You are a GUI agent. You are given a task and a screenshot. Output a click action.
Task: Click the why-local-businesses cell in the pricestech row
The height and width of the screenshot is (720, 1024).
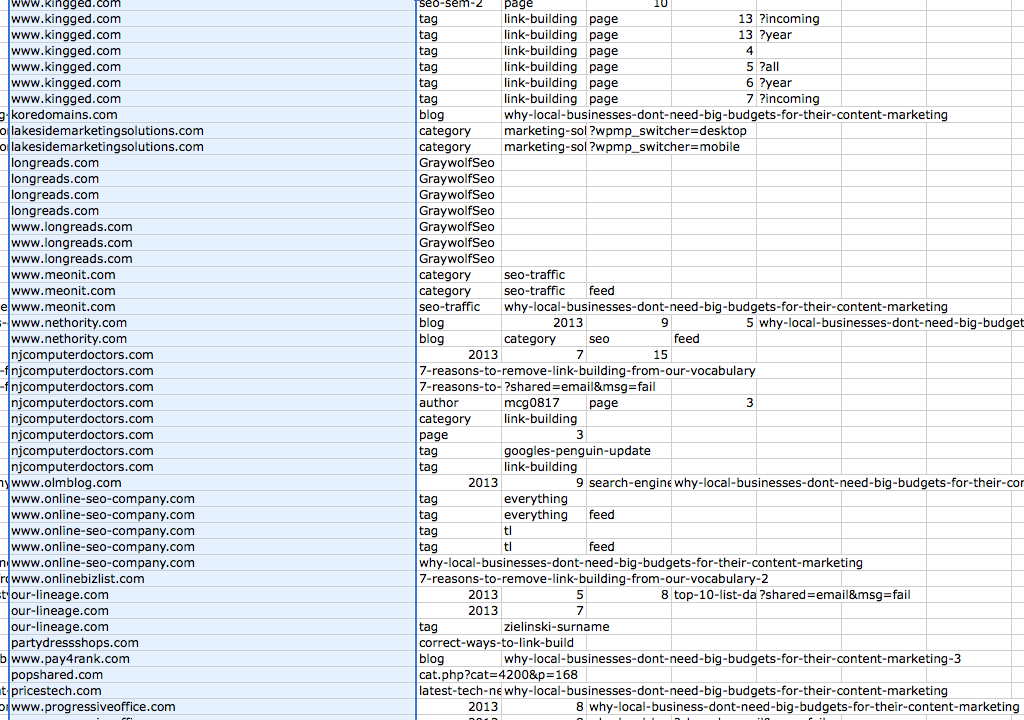point(726,691)
